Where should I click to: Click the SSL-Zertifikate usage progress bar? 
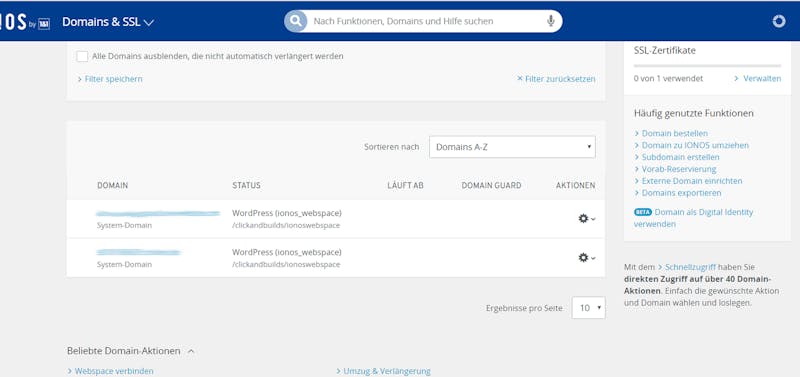(x=707, y=66)
